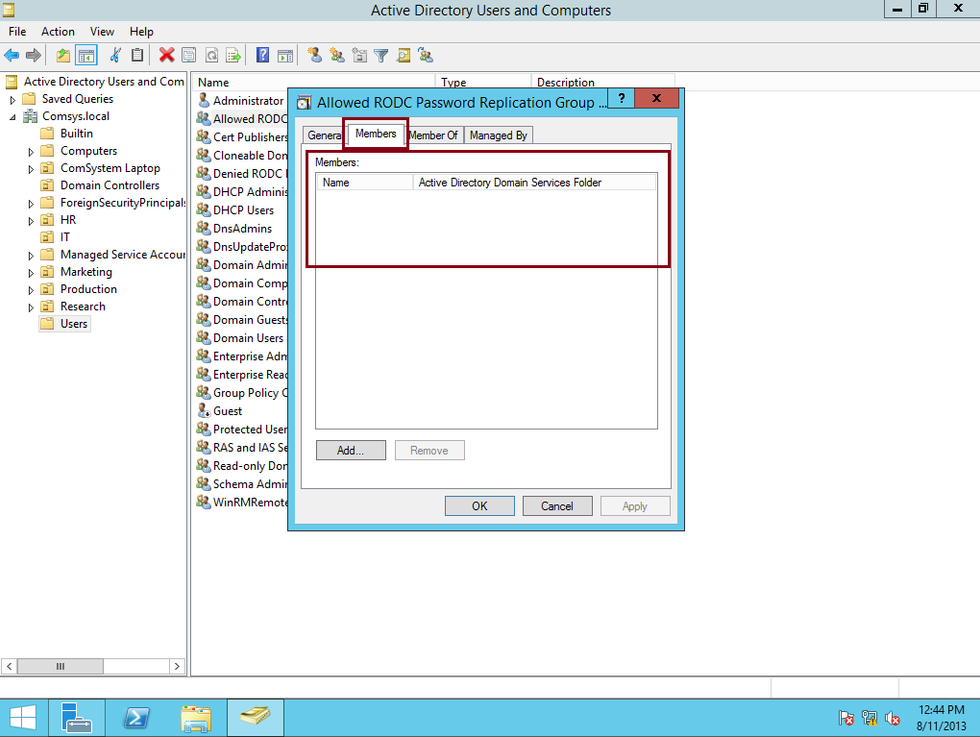Click OK in the properties dialog
The width and height of the screenshot is (980, 737).
coord(479,506)
